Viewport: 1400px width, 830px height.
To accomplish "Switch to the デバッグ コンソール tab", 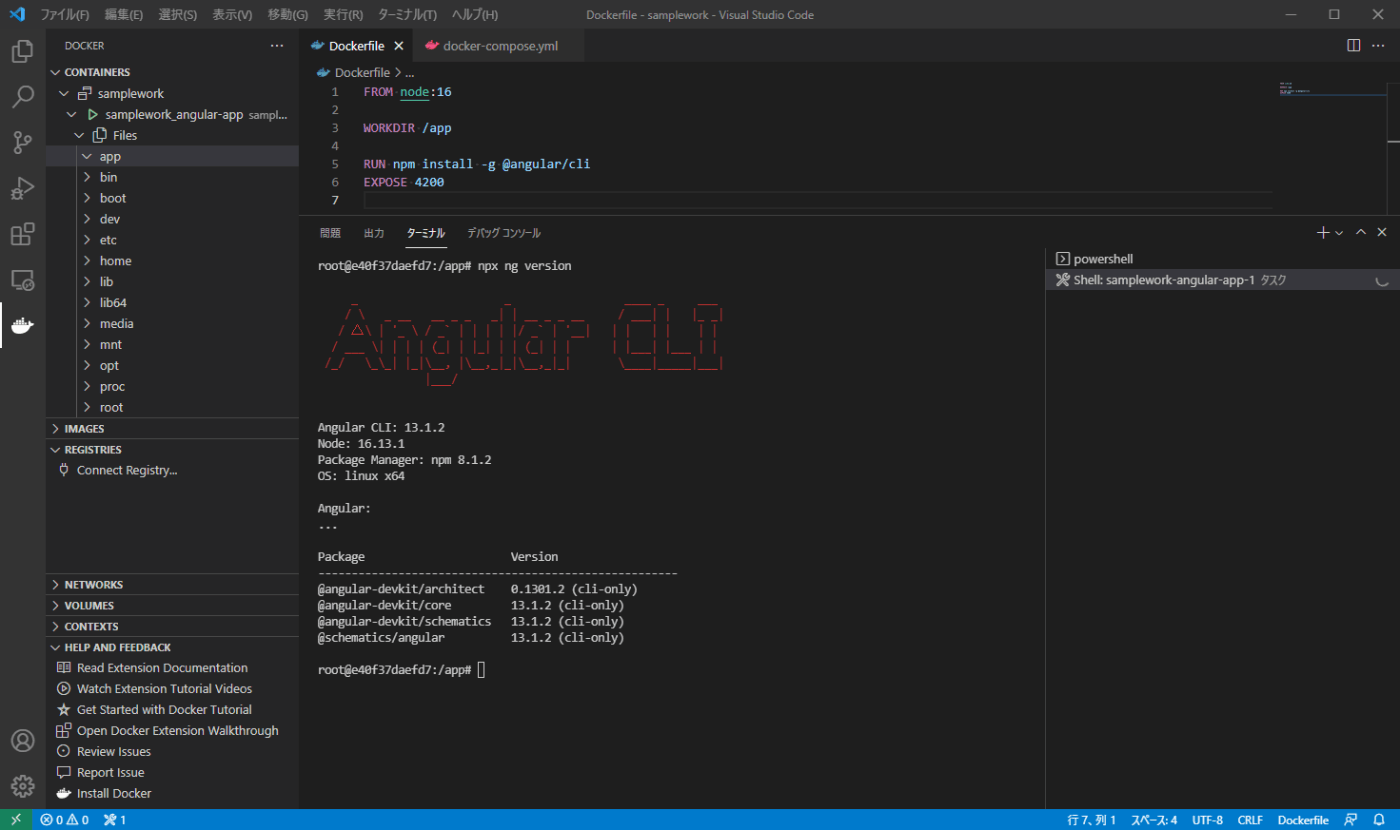I will point(504,233).
